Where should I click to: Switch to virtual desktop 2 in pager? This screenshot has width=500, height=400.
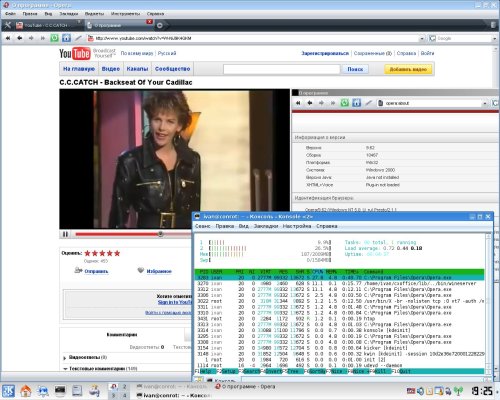(124, 387)
